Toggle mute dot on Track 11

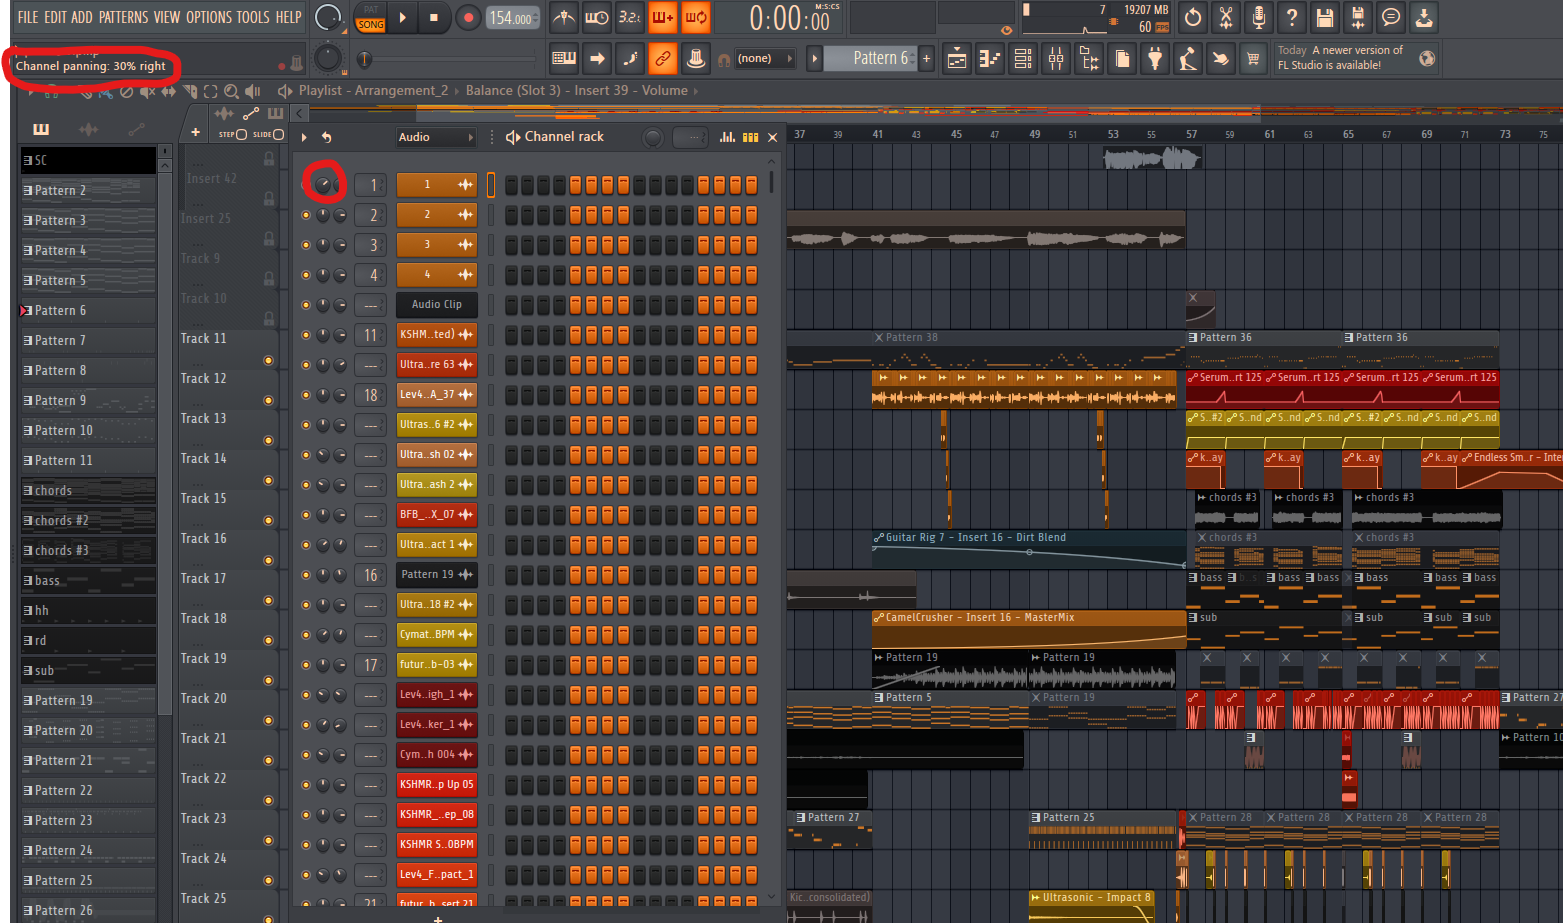(x=268, y=360)
